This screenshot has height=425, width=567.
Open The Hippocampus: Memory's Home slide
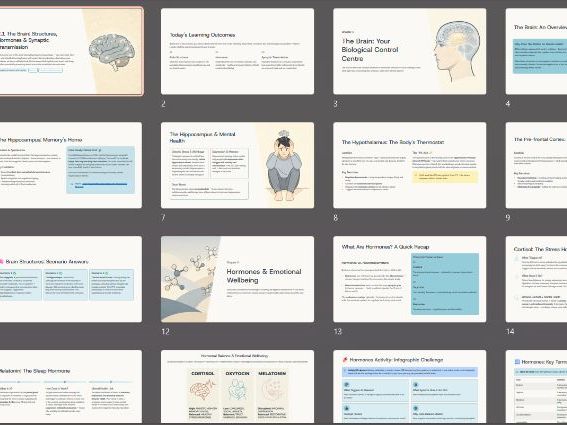(71, 165)
